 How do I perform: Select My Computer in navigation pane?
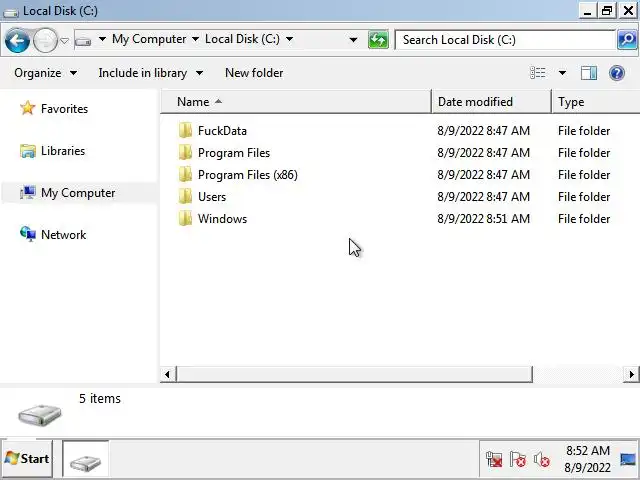pyautogui.click(x=78, y=193)
